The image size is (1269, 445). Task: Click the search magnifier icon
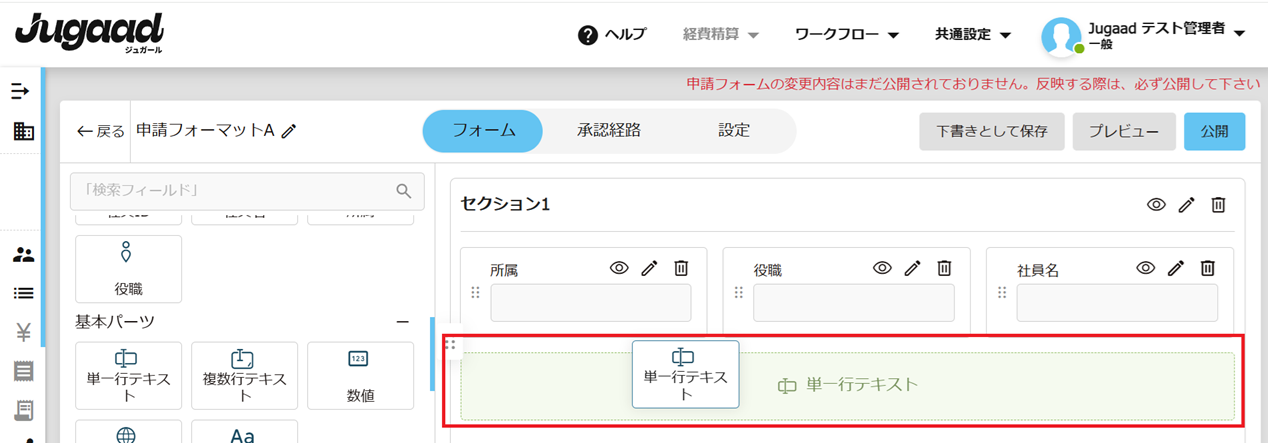click(404, 191)
